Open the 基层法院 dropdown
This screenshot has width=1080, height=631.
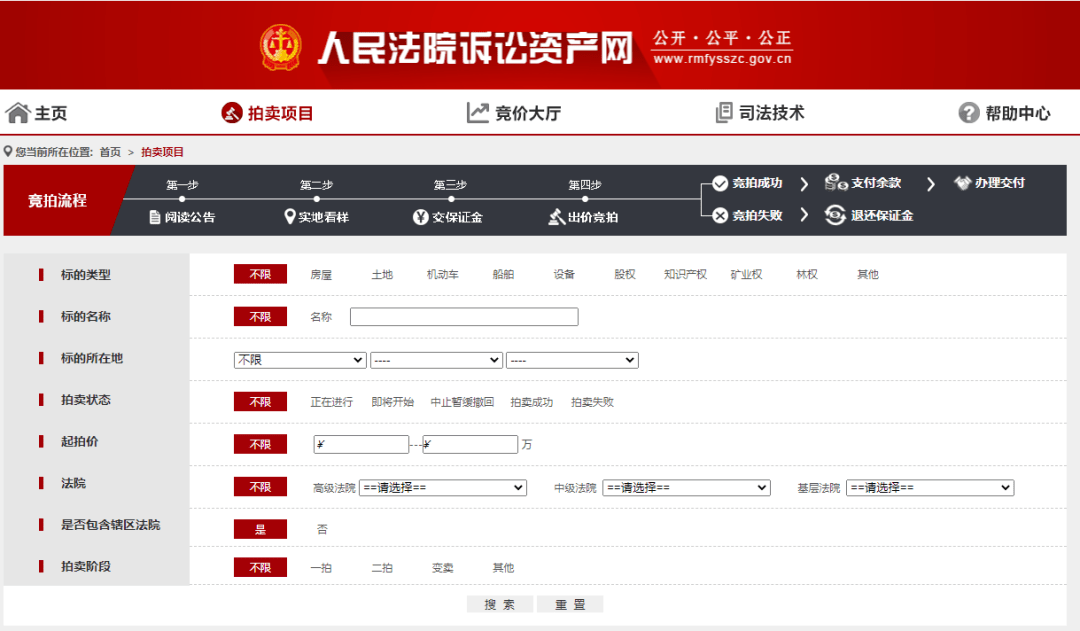[x=930, y=487]
